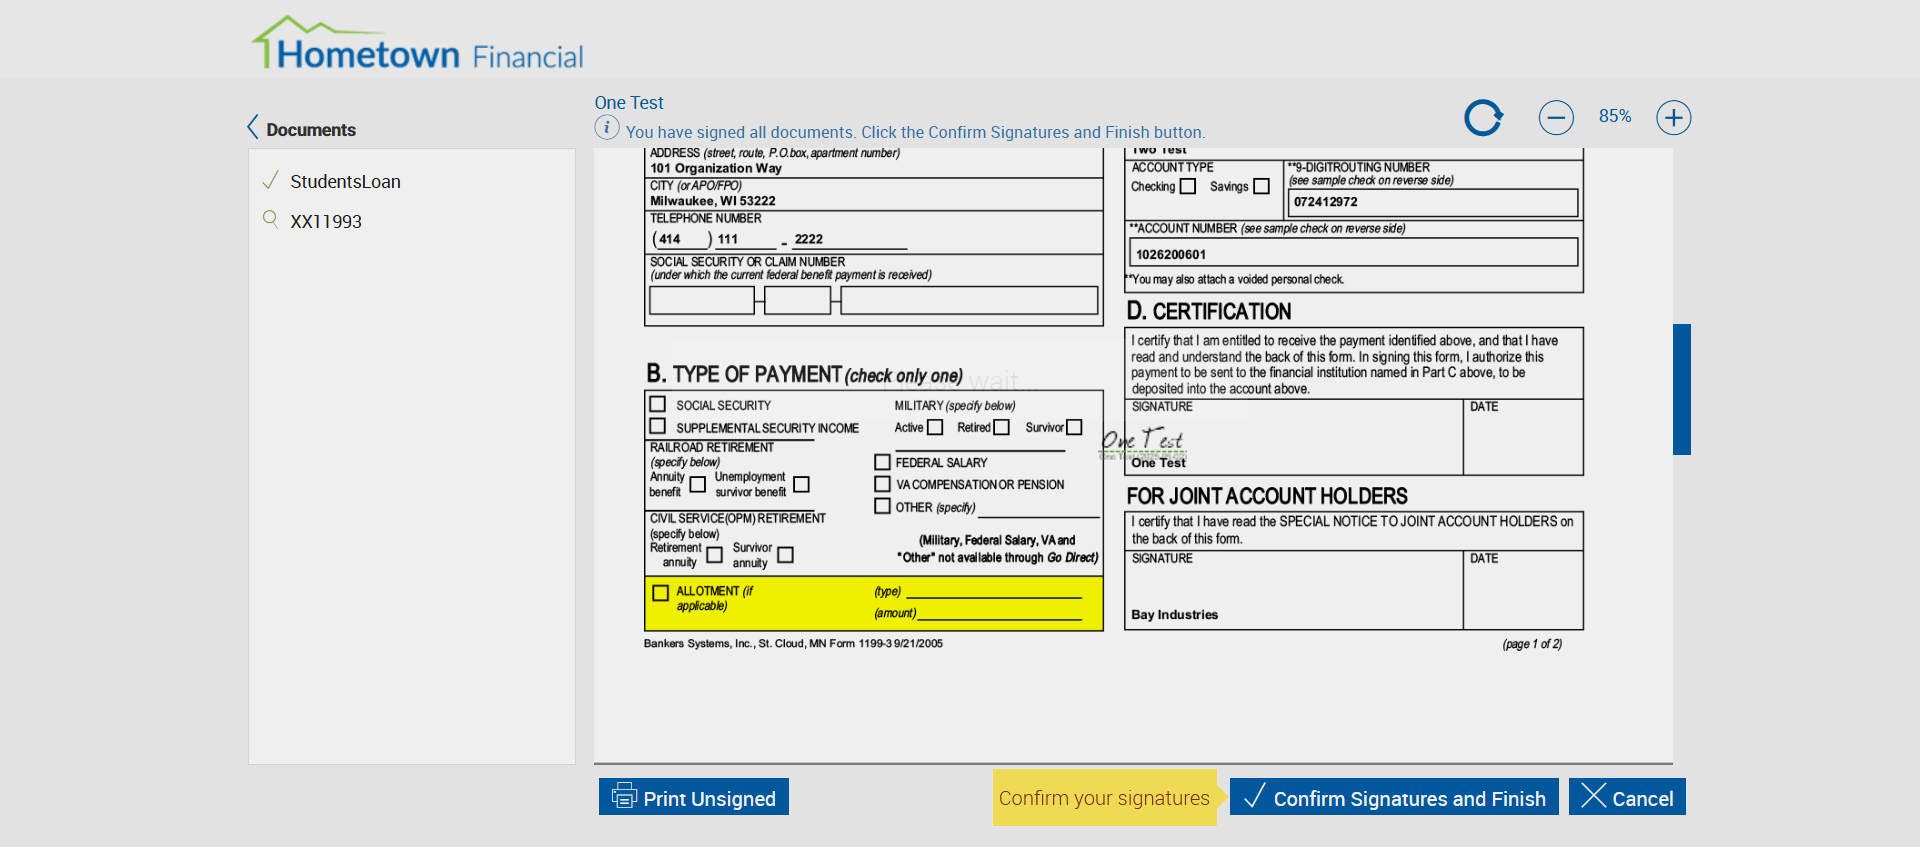Tick the Allotment (if applicable) checkbox

pyautogui.click(x=660, y=593)
